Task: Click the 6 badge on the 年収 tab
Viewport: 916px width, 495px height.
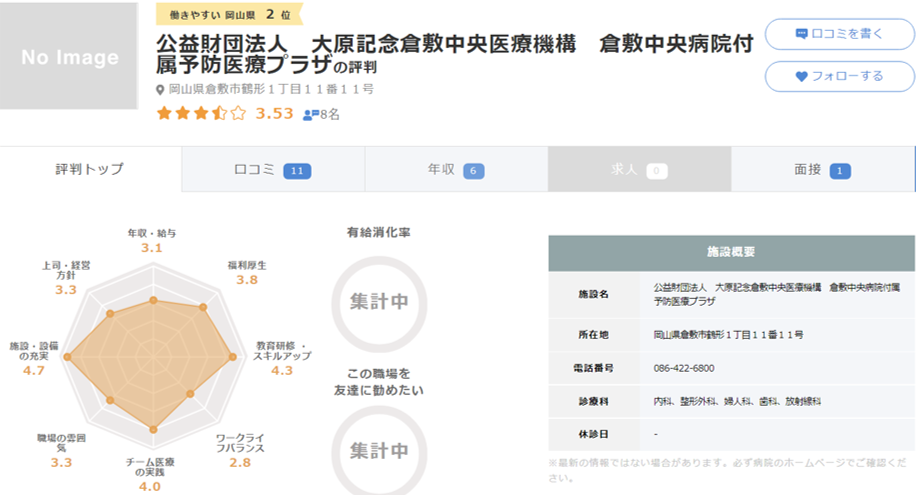Action: (473, 171)
